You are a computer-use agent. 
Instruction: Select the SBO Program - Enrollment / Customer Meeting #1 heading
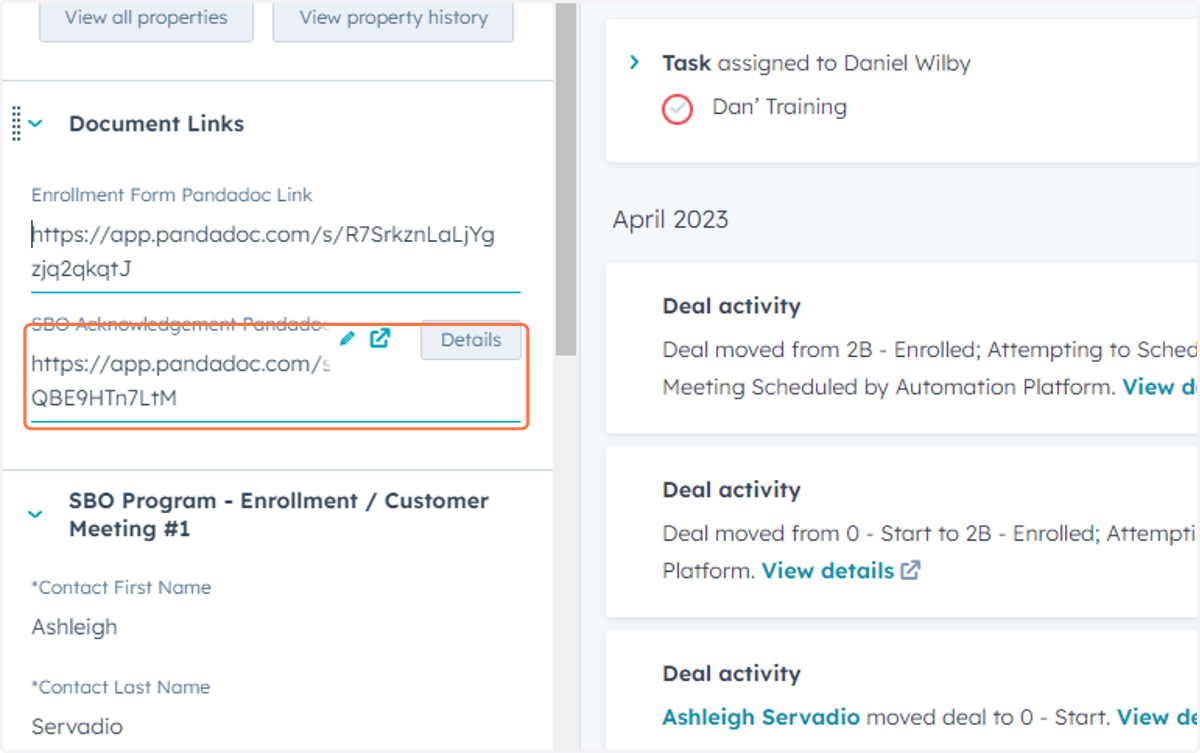[x=279, y=514]
